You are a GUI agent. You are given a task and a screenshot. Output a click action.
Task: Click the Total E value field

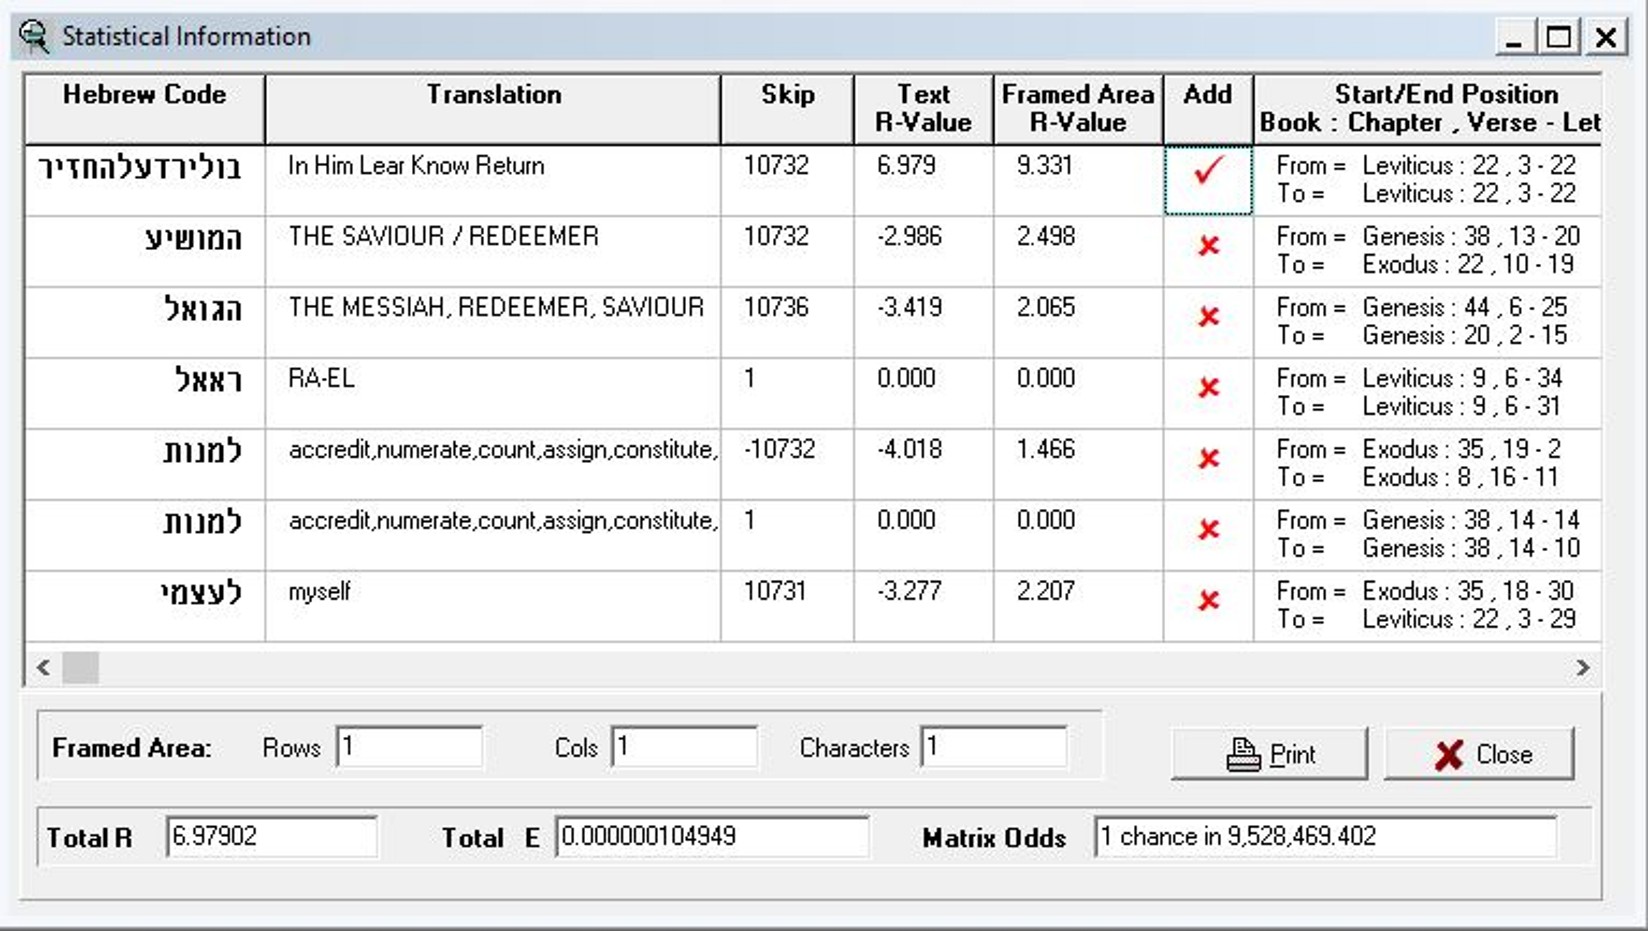[x=712, y=837]
